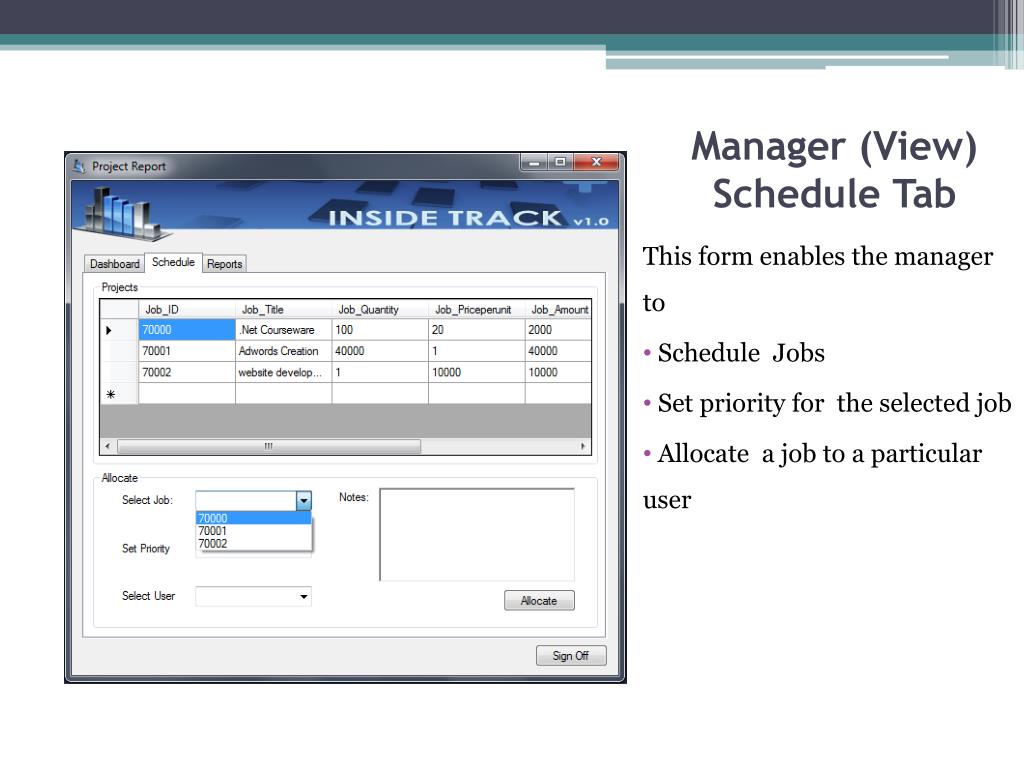Click the Project Report window icon
The height and width of the screenshot is (768, 1024).
pyautogui.click(x=80, y=166)
